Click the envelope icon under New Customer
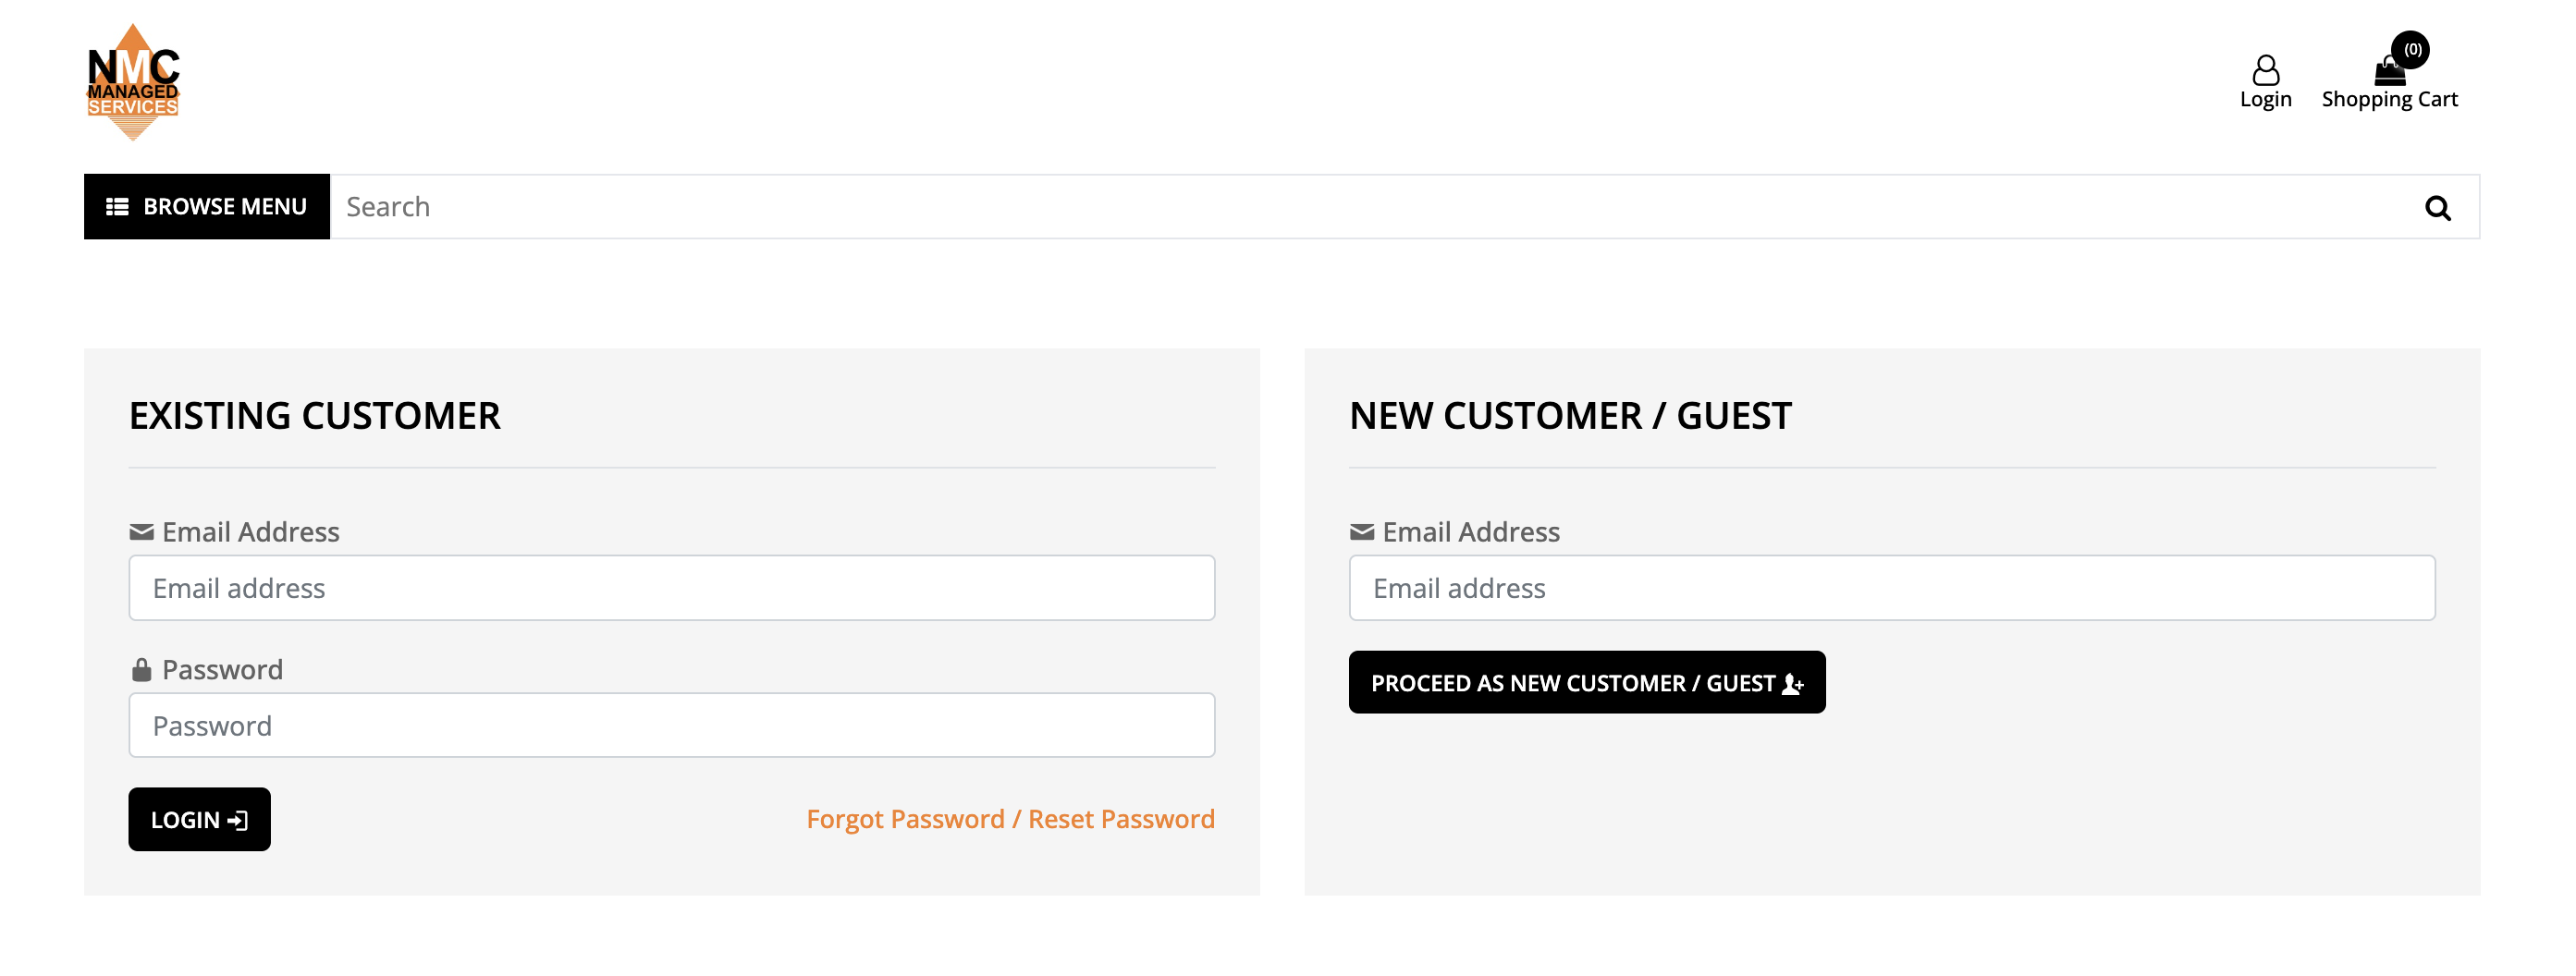 [x=1361, y=532]
